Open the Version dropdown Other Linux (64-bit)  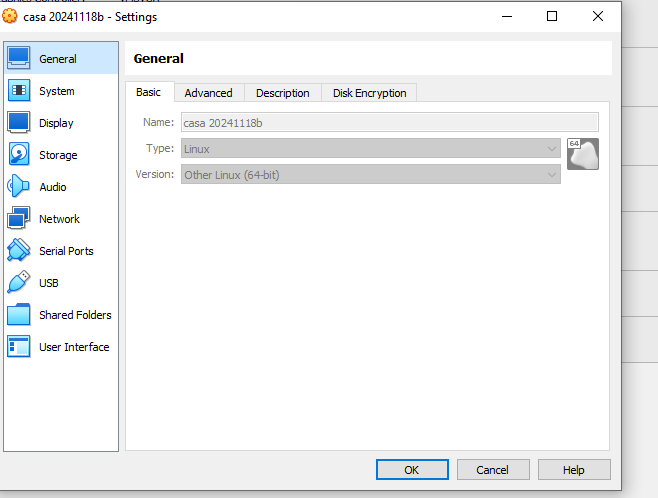[370, 175]
